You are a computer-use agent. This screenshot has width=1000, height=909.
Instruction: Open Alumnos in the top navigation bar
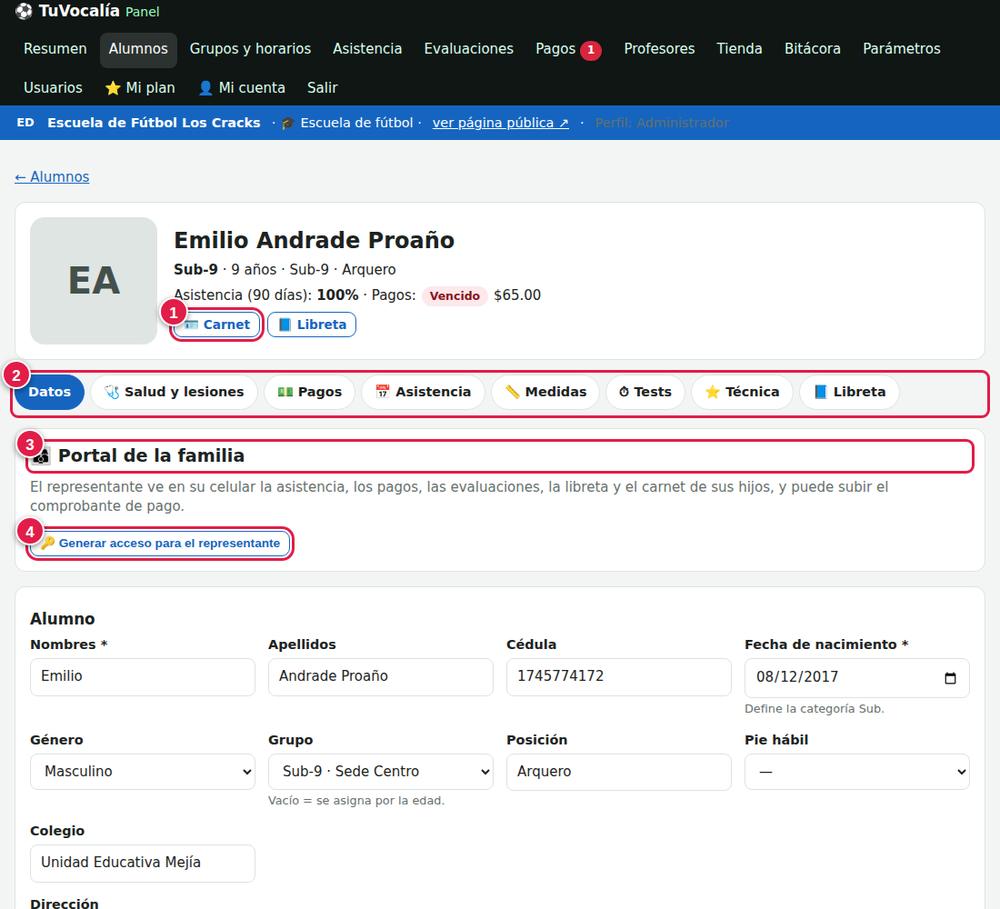point(138,49)
